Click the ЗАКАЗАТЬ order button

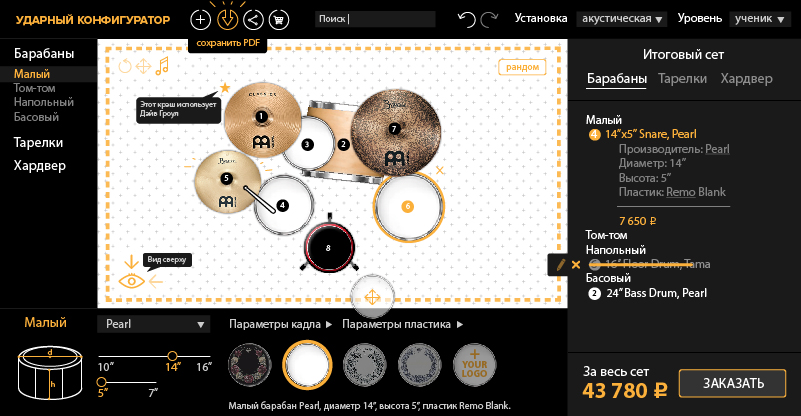pos(732,383)
